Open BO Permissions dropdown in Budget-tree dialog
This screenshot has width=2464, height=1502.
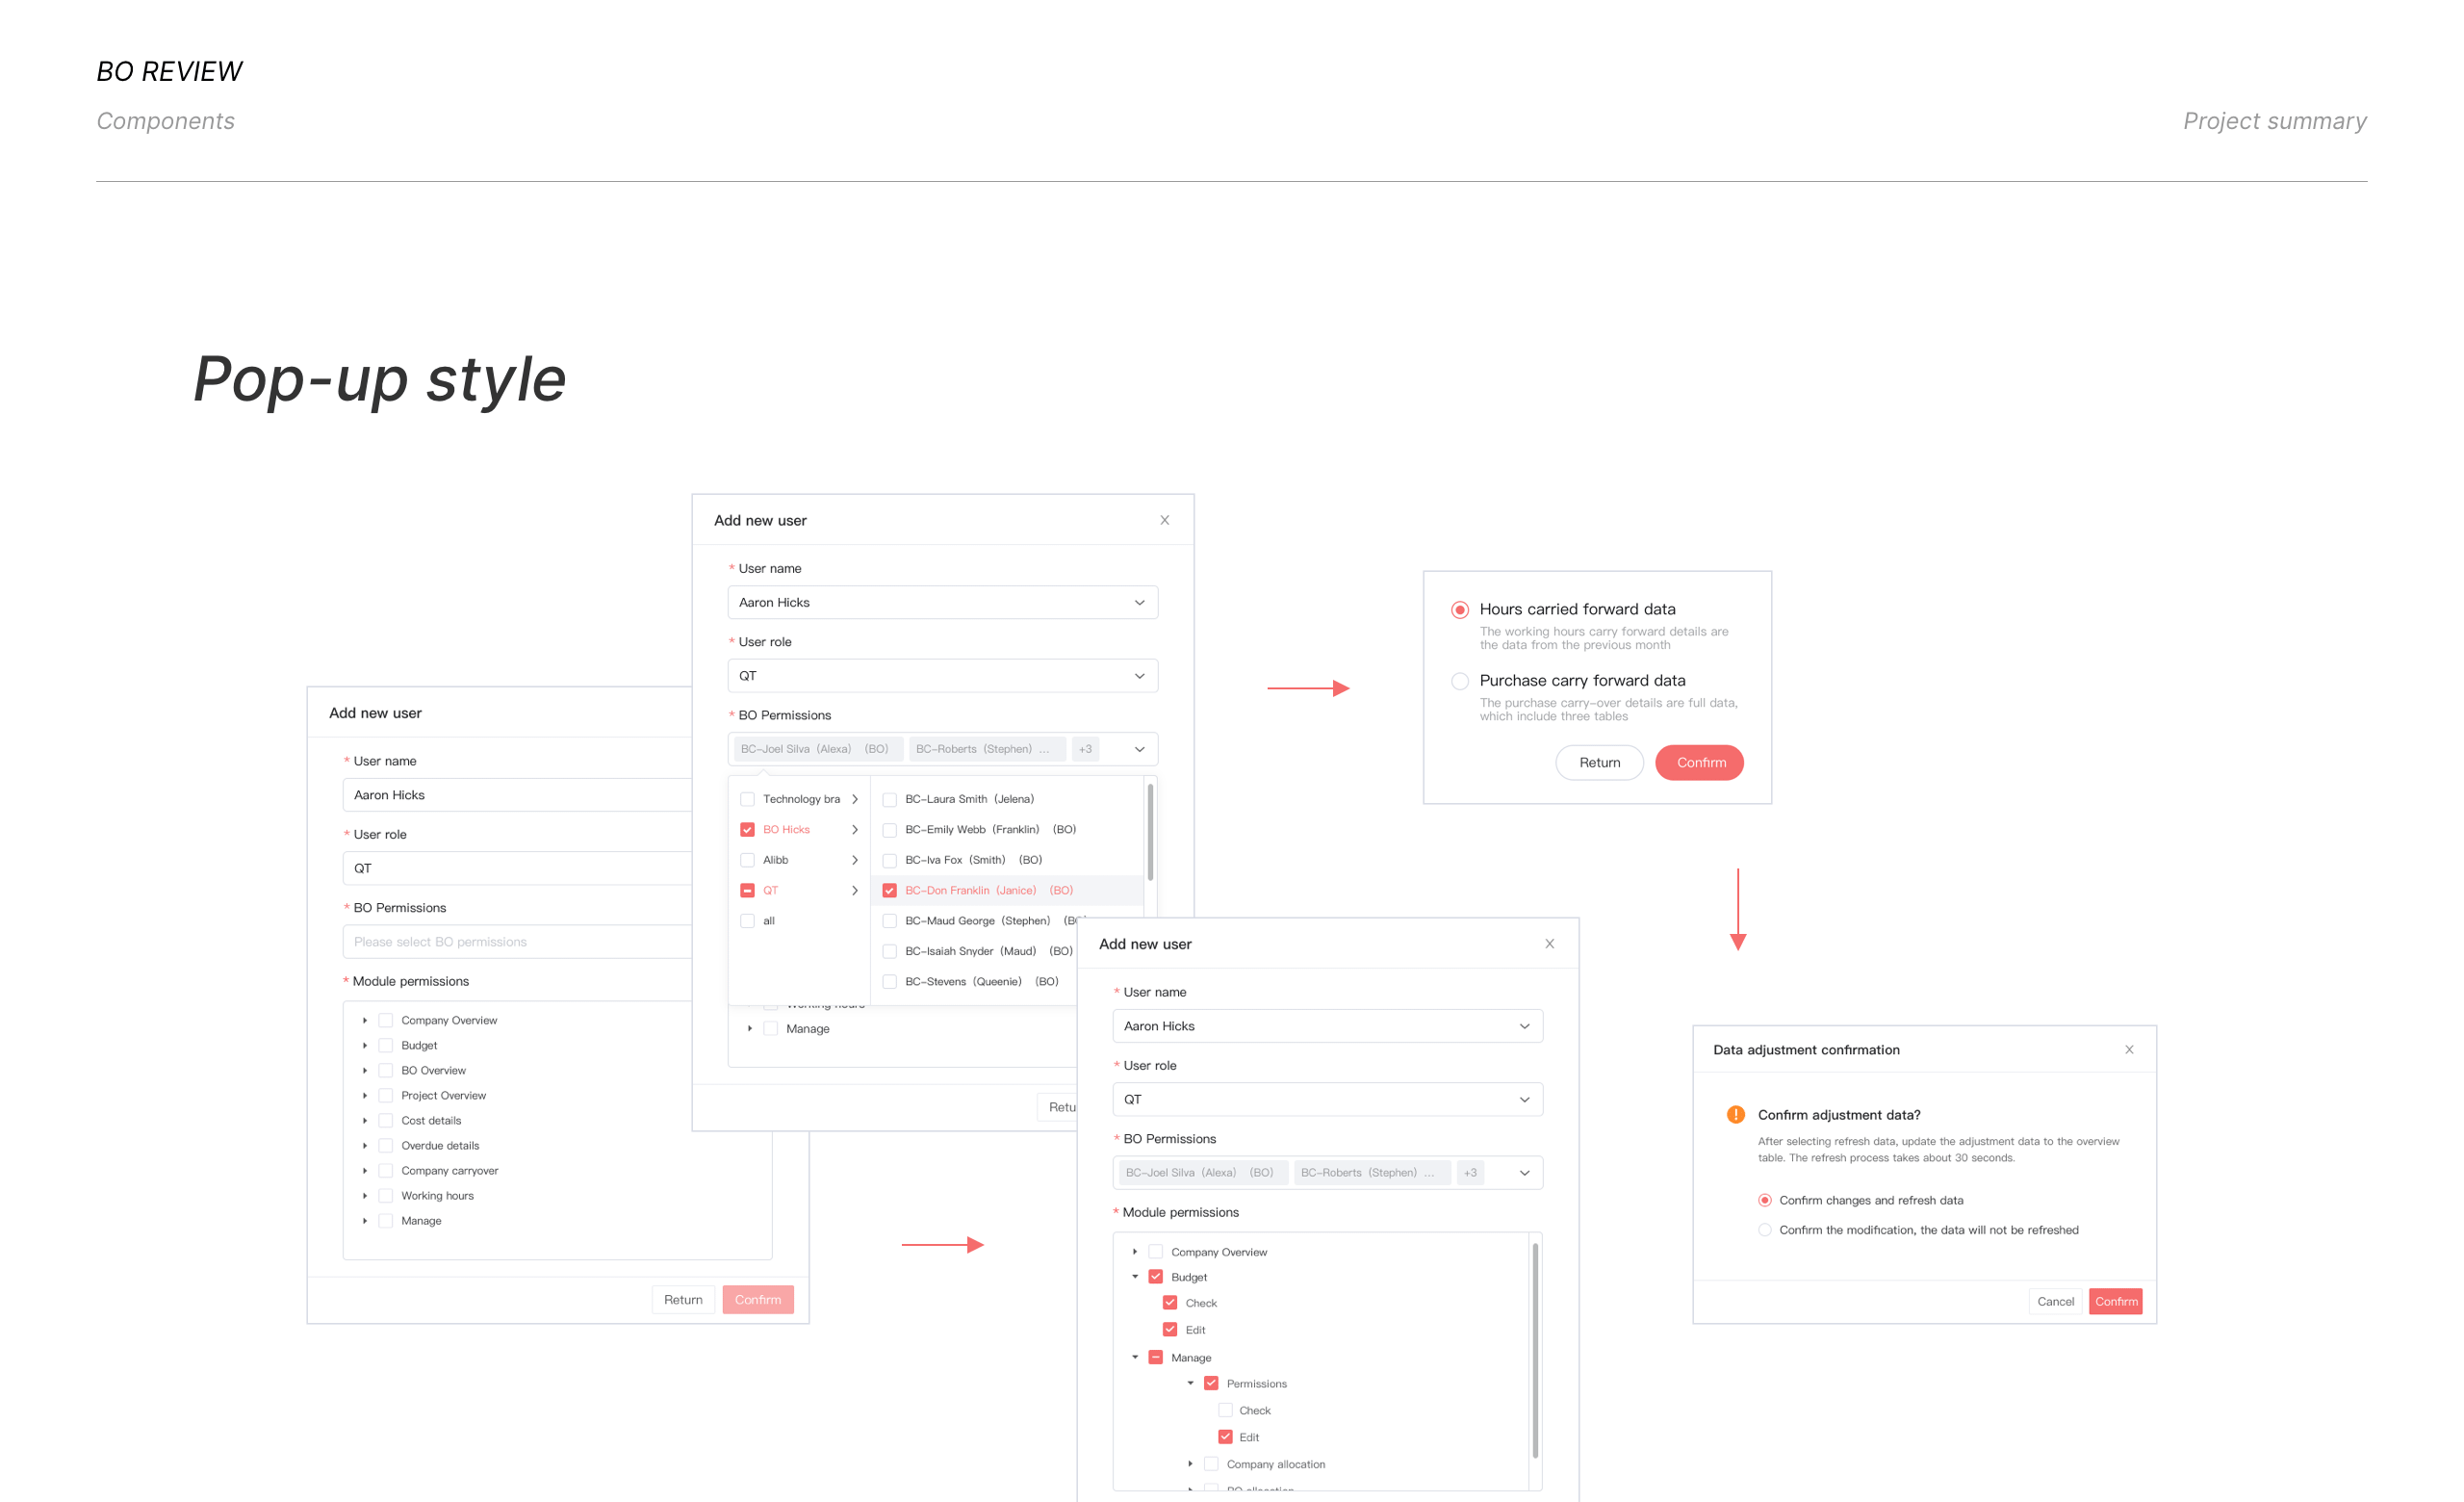point(1524,1173)
